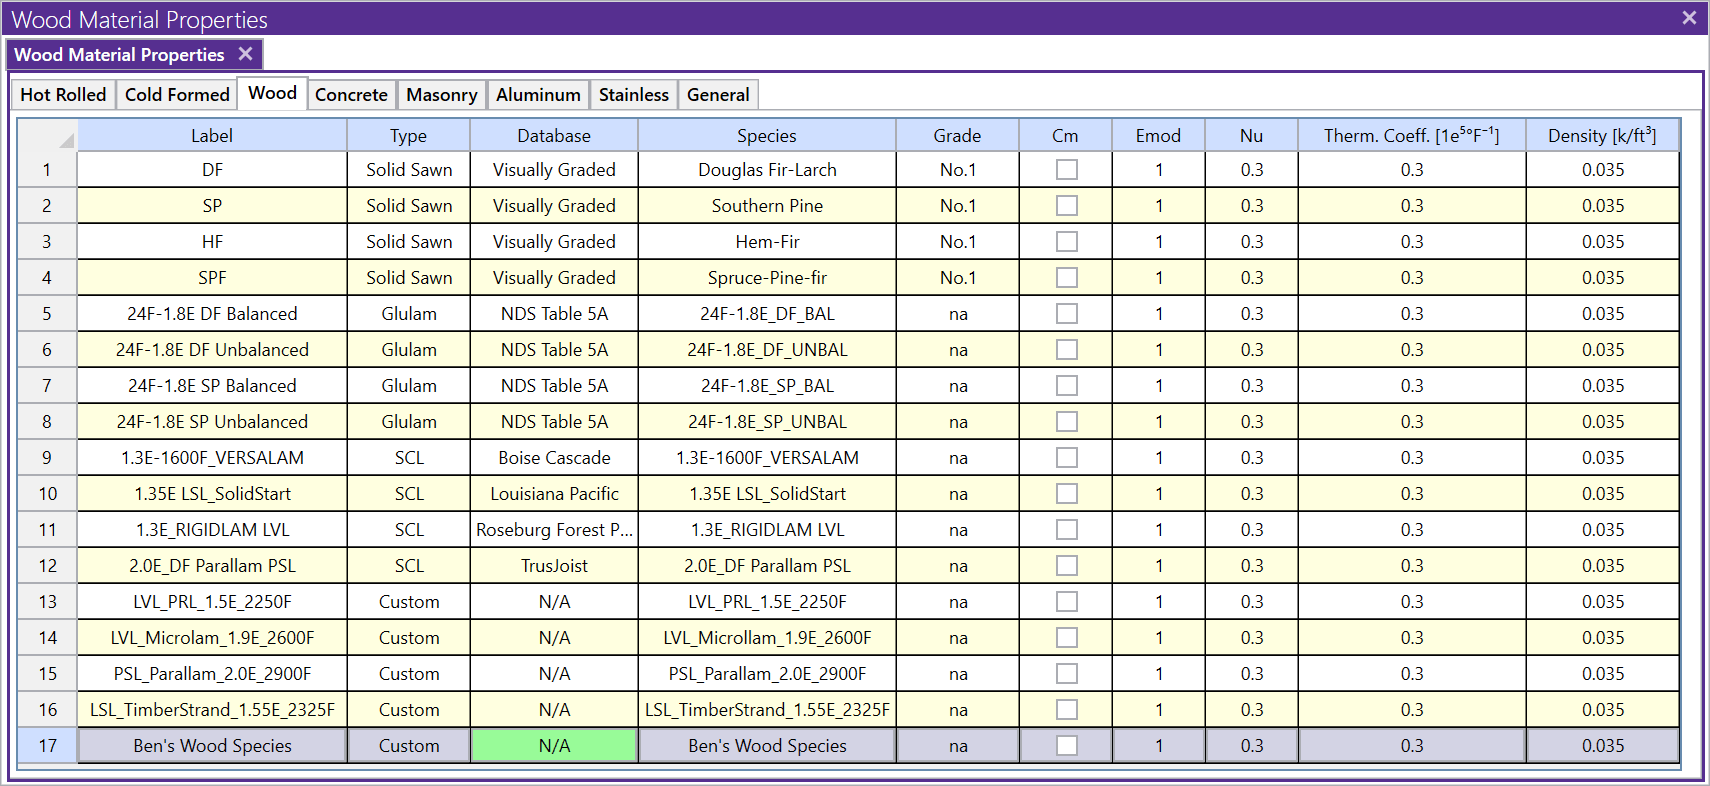Image resolution: width=1710 pixels, height=786 pixels.
Task: Click the LVL_PRL_1.5E_2250F label cell
Action: click(x=212, y=602)
